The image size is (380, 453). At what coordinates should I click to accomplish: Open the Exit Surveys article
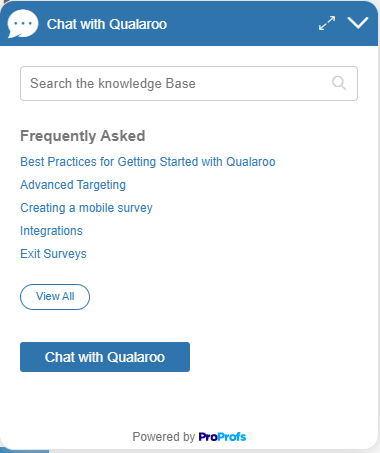click(x=53, y=254)
